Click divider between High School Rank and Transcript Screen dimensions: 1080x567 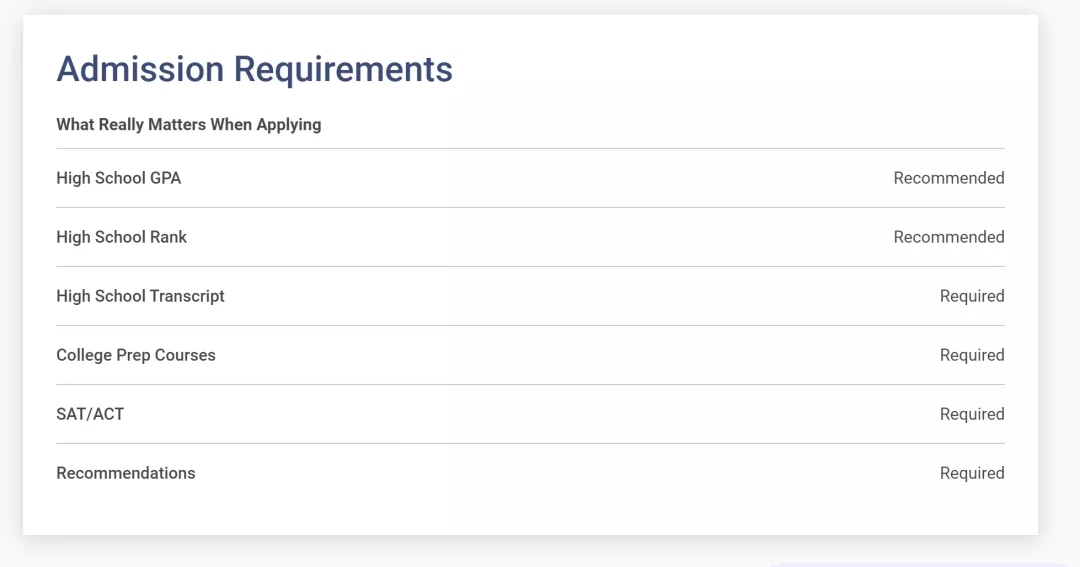click(x=530, y=266)
